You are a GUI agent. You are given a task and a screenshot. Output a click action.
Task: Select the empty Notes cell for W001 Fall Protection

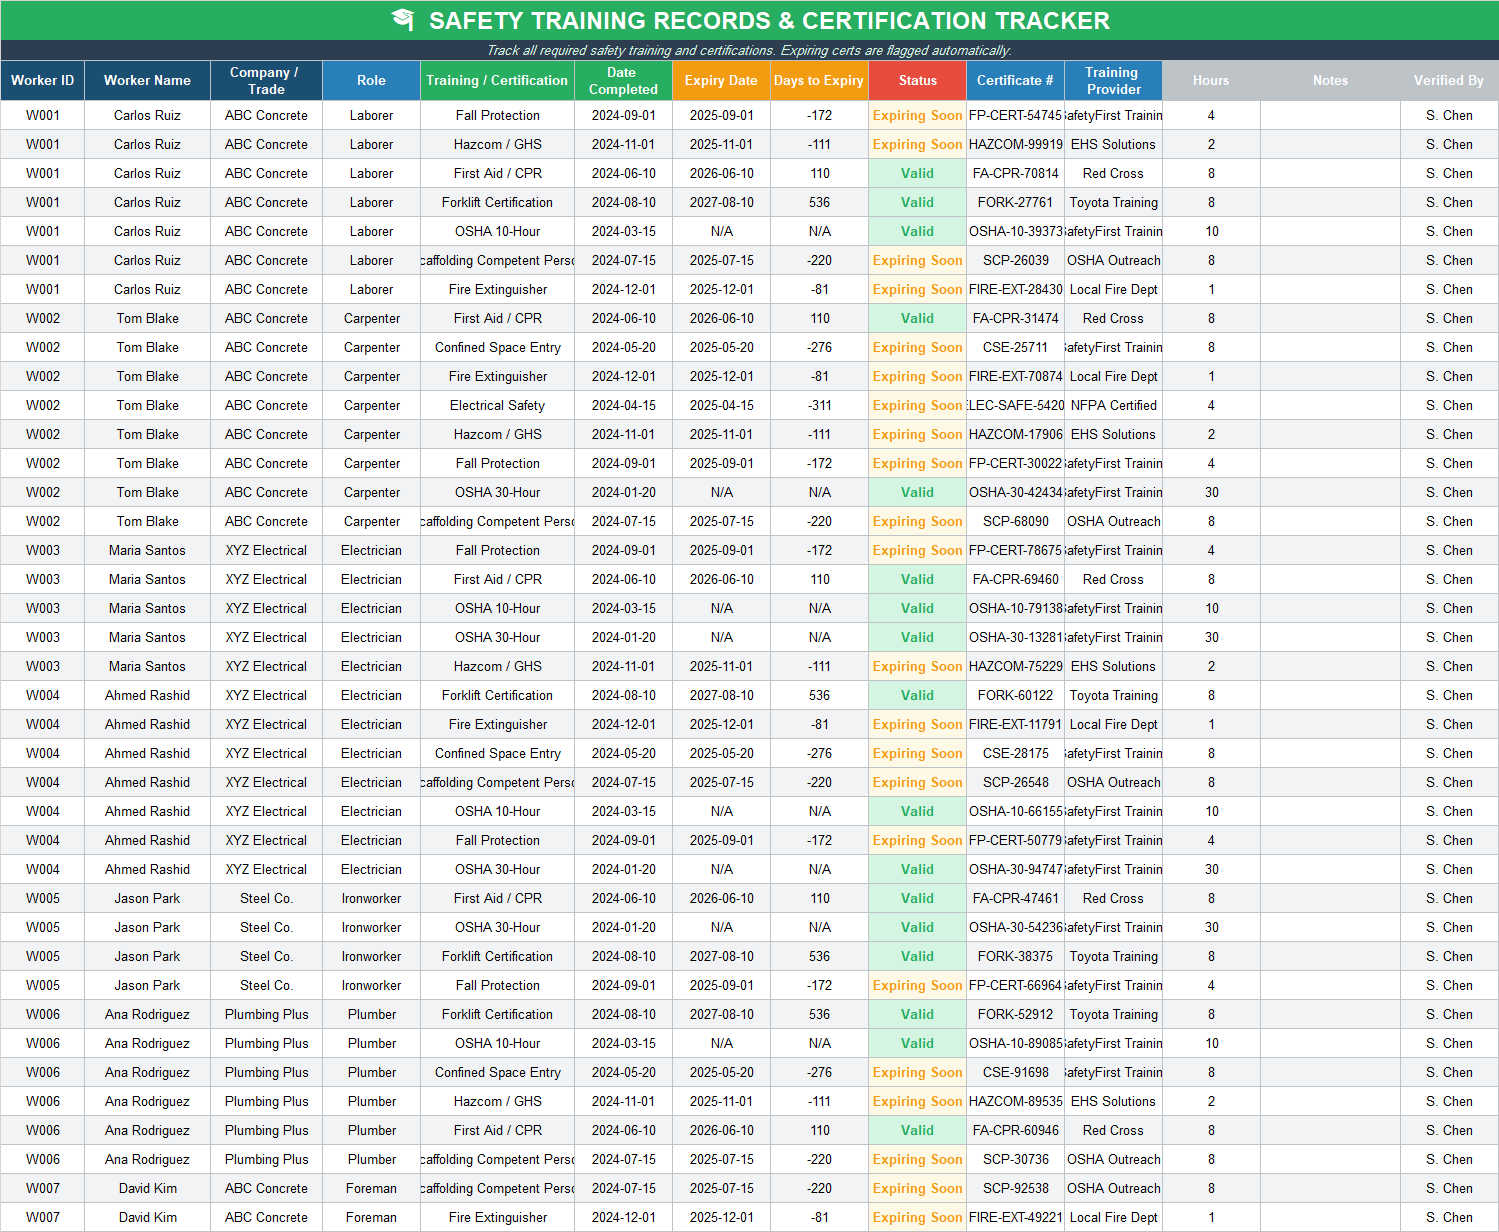[x=1330, y=115]
